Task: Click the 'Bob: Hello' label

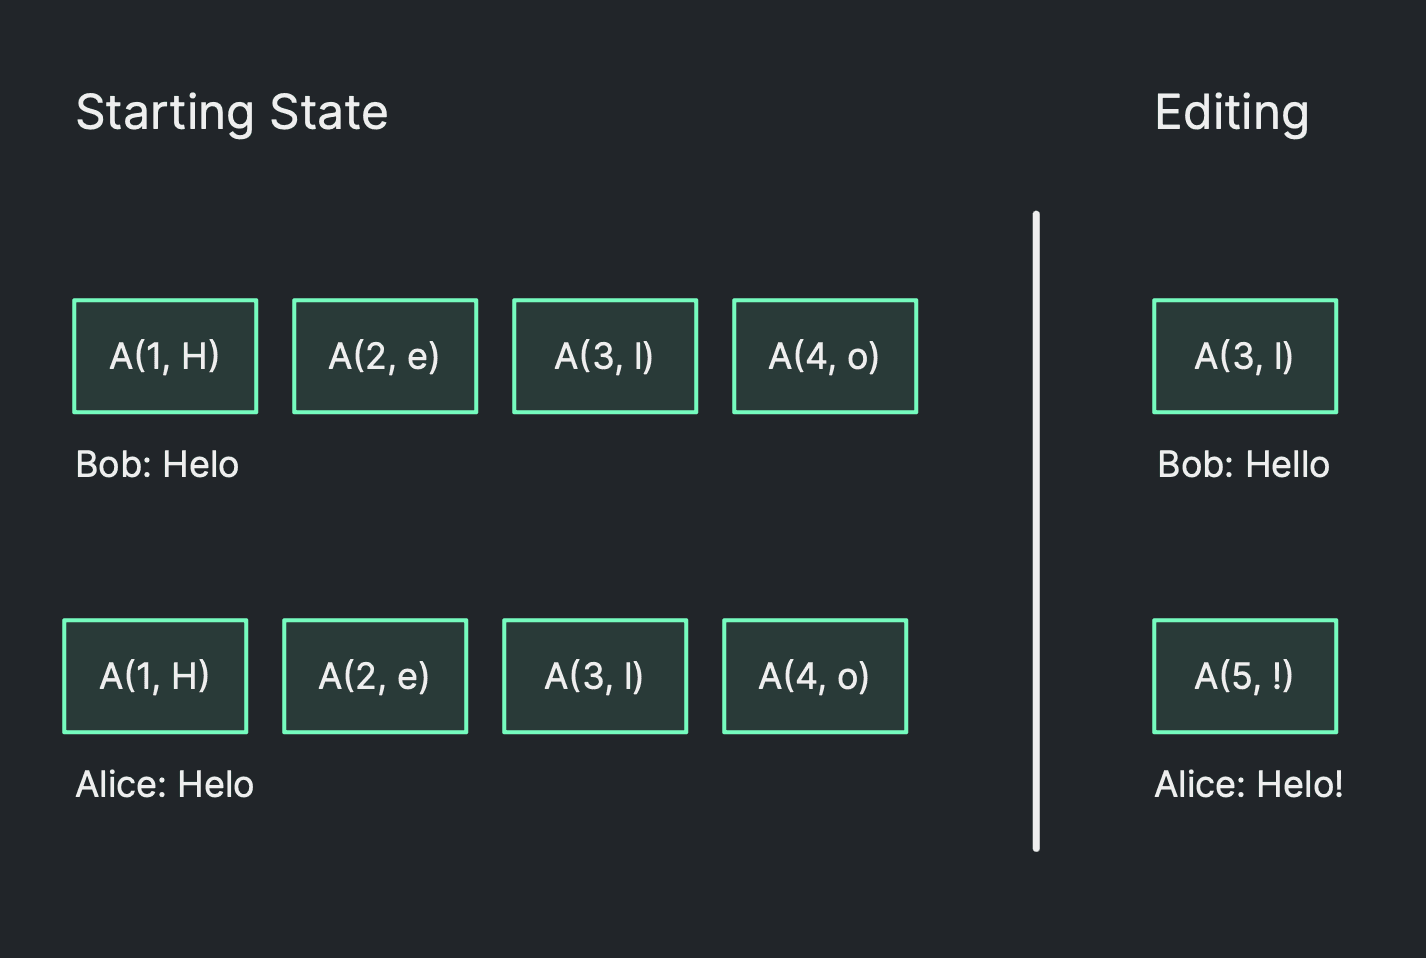Action: coord(1243,465)
